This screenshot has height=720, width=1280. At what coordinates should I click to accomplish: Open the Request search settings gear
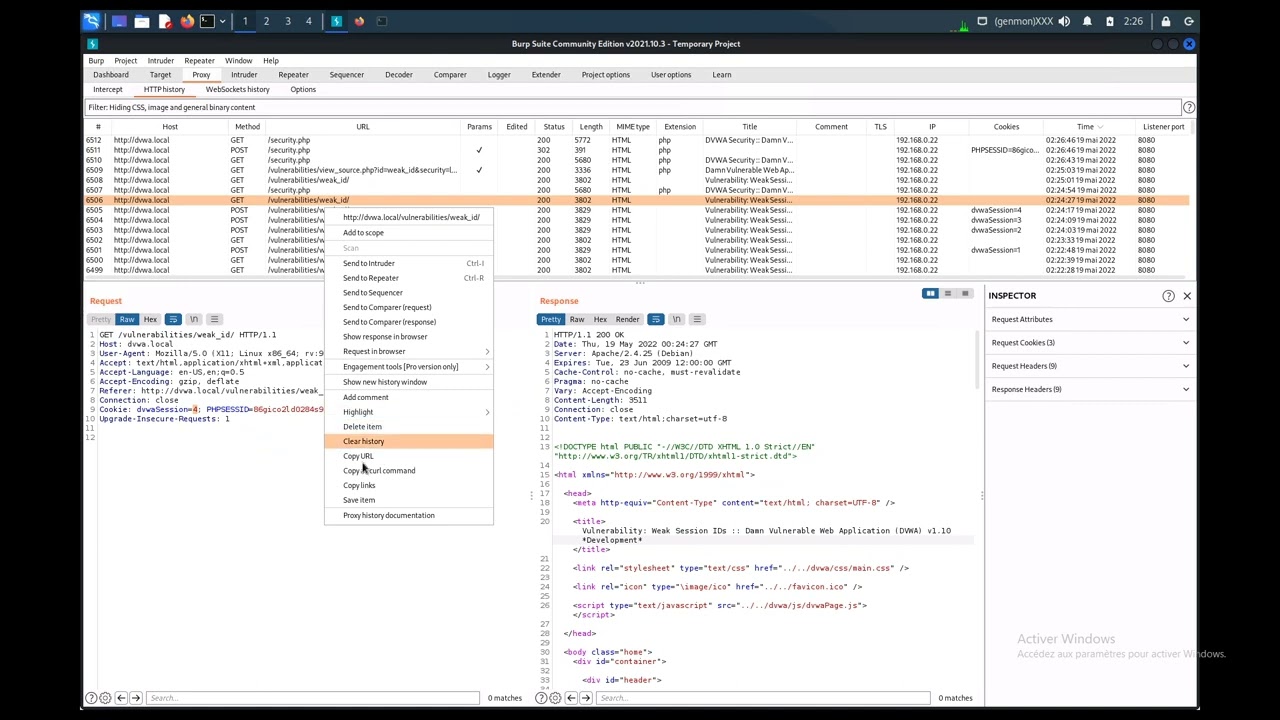105,698
